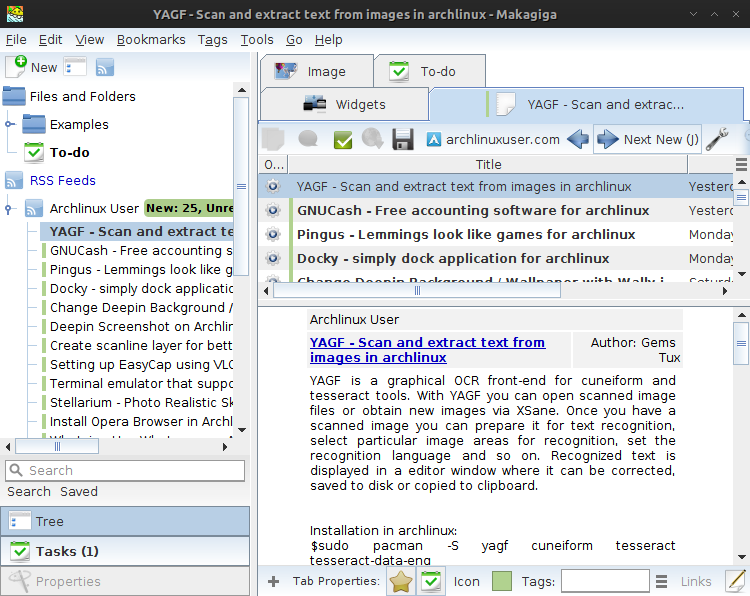
Task: Click the plus icon beside Tab Properties
Action: 274,581
